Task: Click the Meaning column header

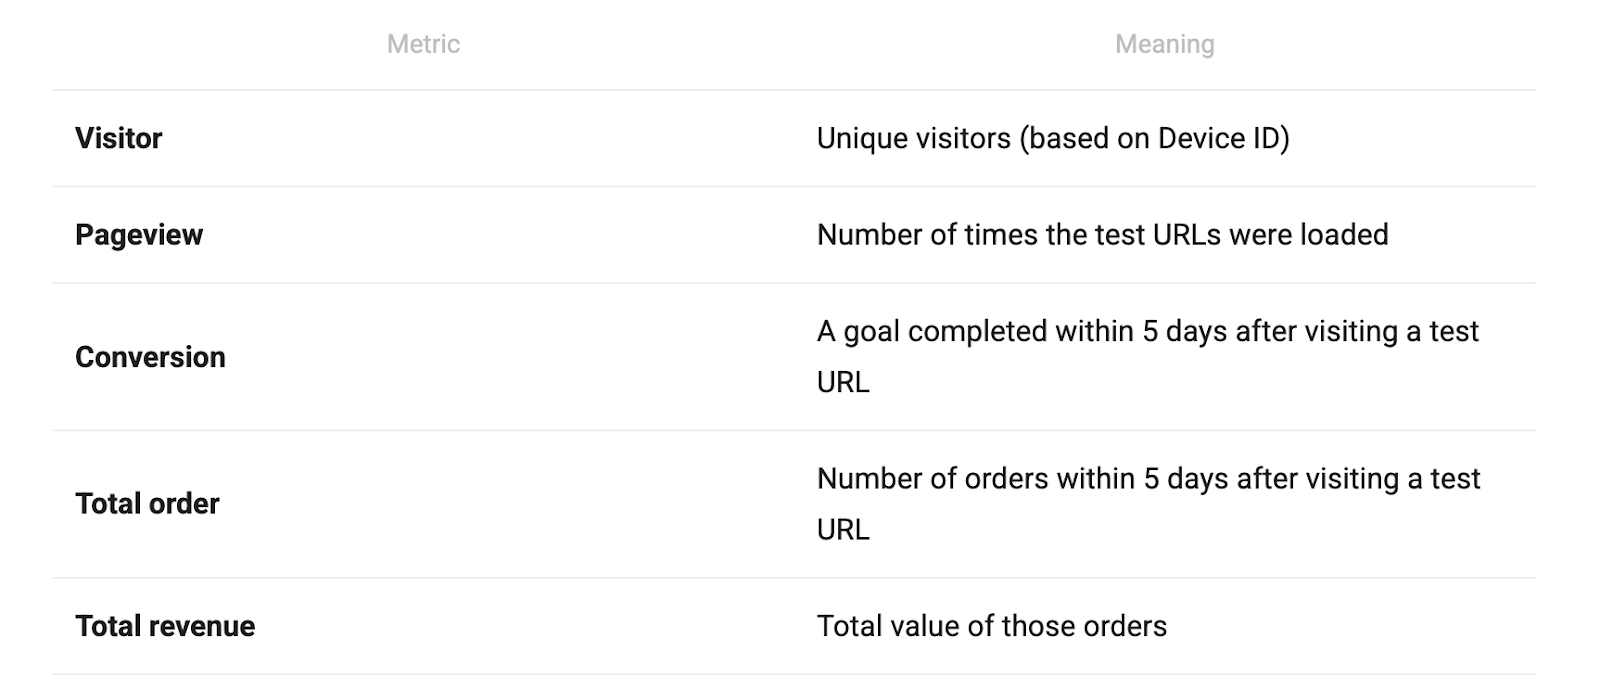Action: [x=1164, y=44]
